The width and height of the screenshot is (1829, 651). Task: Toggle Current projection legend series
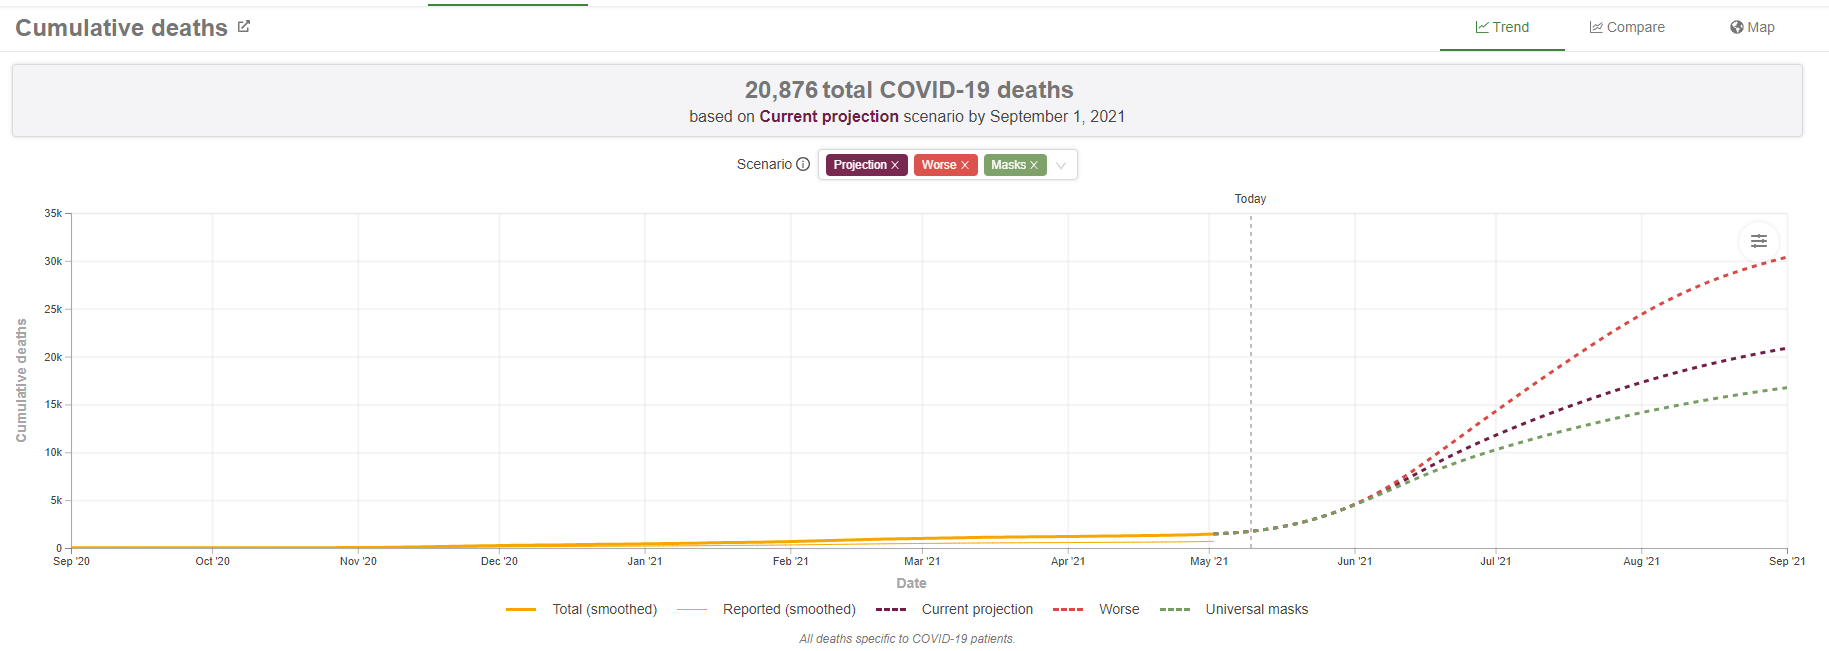(x=976, y=609)
